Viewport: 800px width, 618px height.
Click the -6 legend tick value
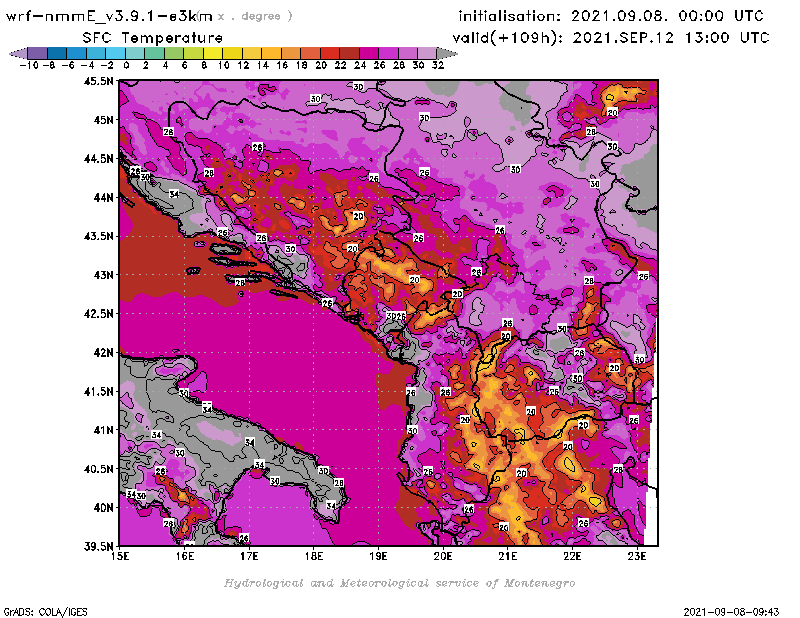(x=68, y=65)
